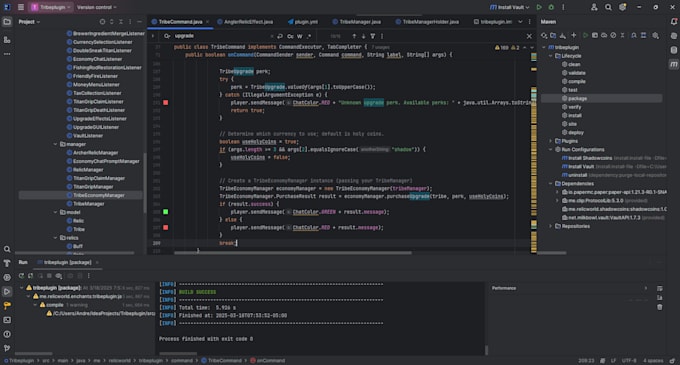Open IDE settings gear in title bar

(x=622, y=7)
